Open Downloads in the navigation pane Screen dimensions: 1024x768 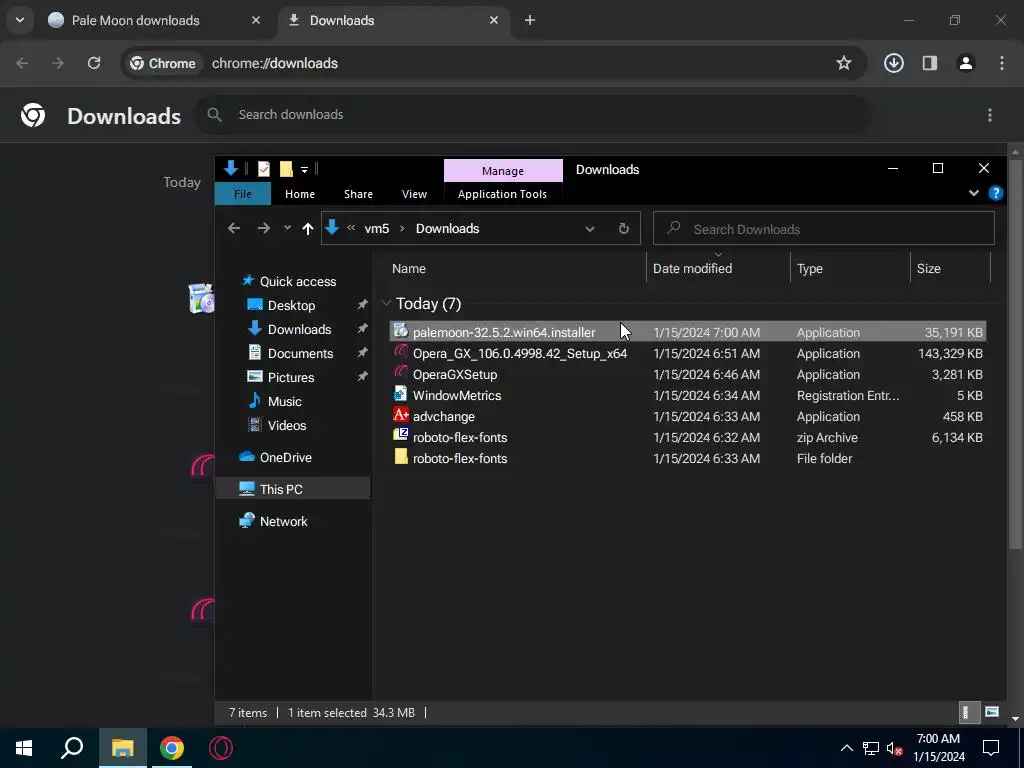coord(299,329)
